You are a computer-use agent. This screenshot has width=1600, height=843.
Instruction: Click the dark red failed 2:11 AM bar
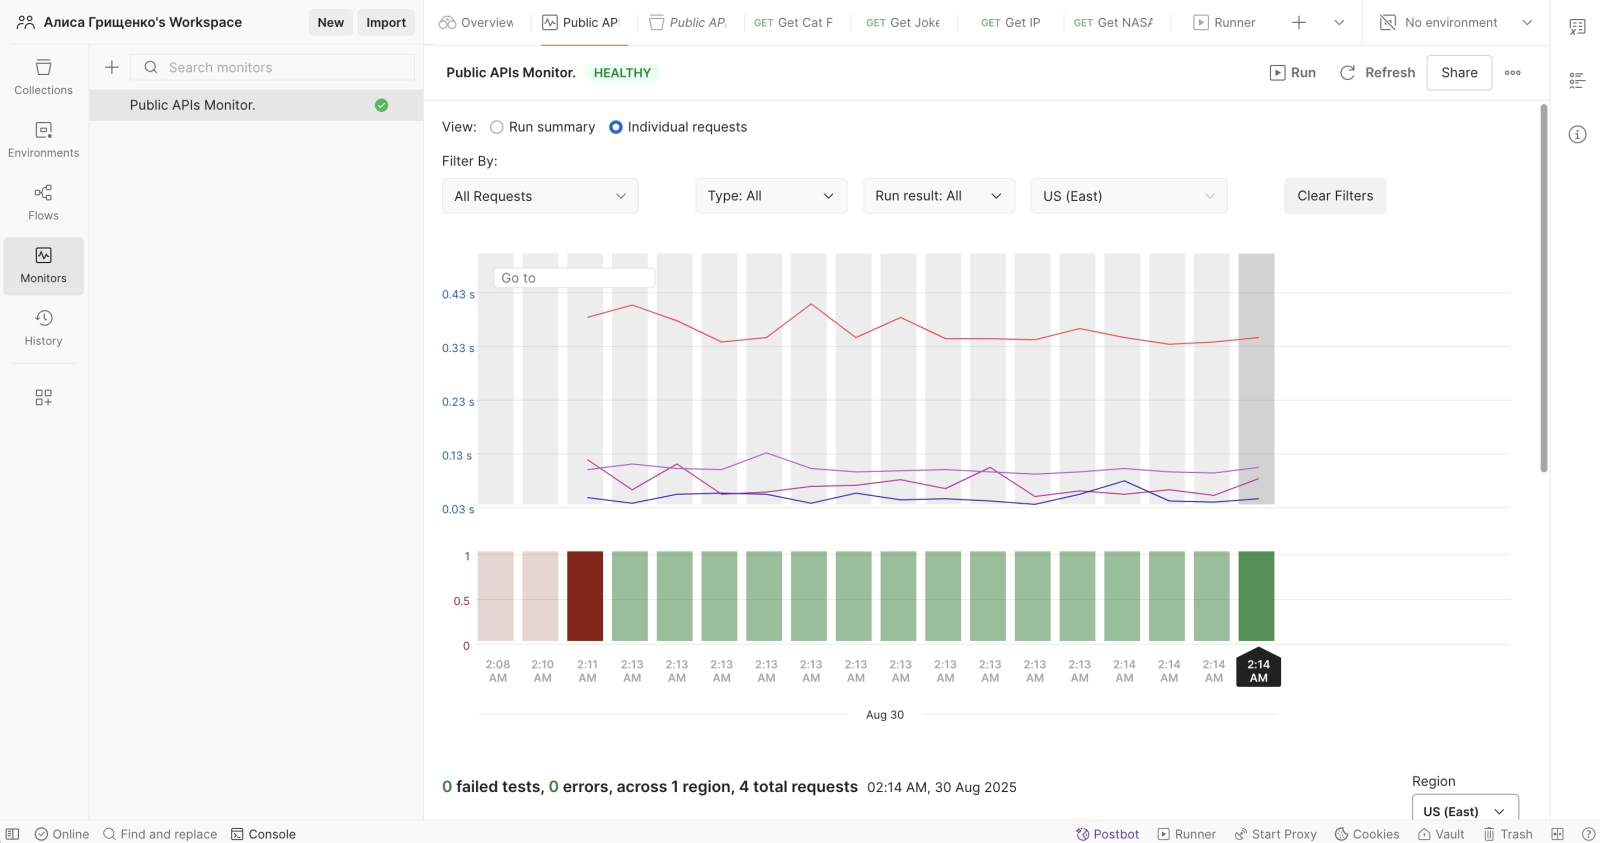(585, 596)
